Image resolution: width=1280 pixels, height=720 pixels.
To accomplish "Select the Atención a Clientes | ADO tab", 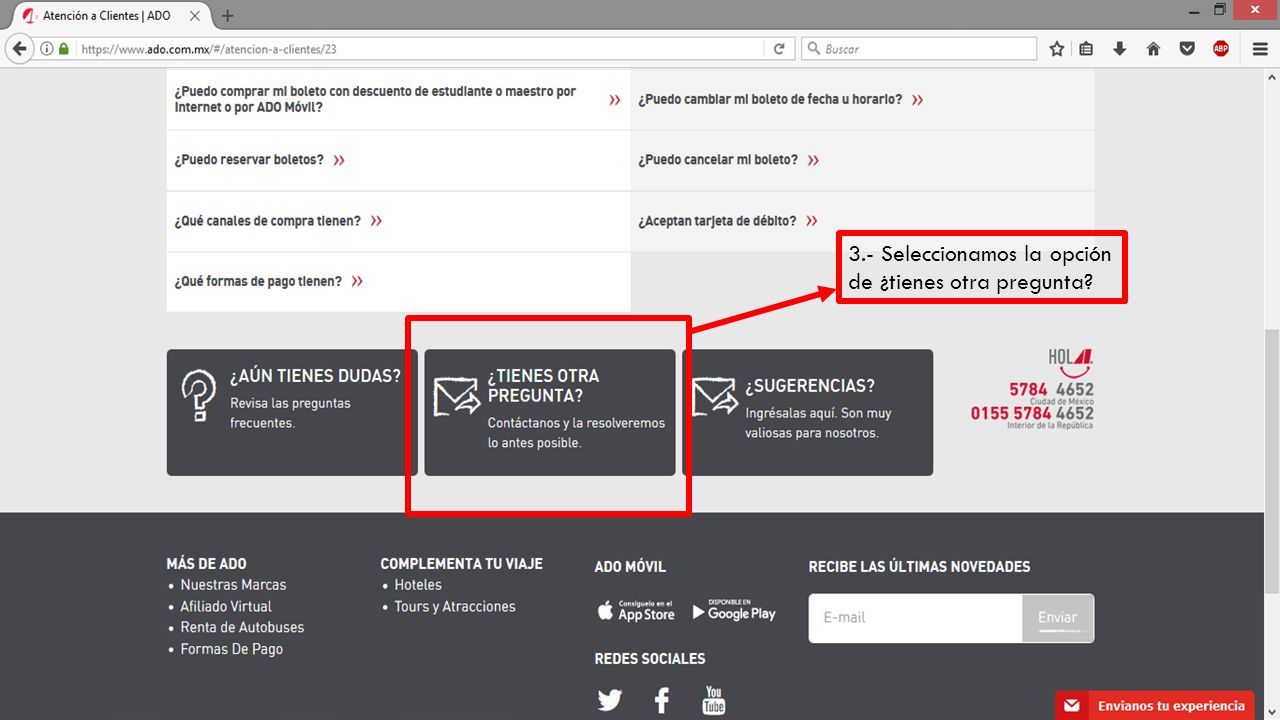I will (x=110, y=15).
